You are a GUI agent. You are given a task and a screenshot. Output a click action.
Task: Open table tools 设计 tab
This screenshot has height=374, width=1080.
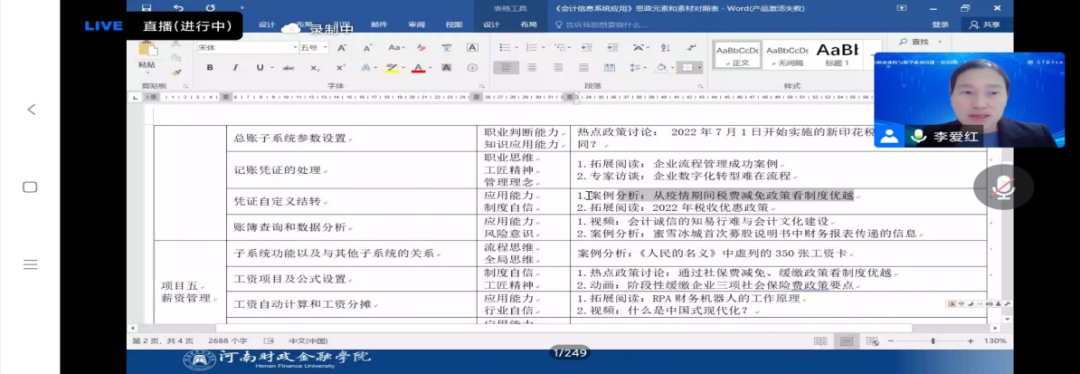tap(491, 25)
